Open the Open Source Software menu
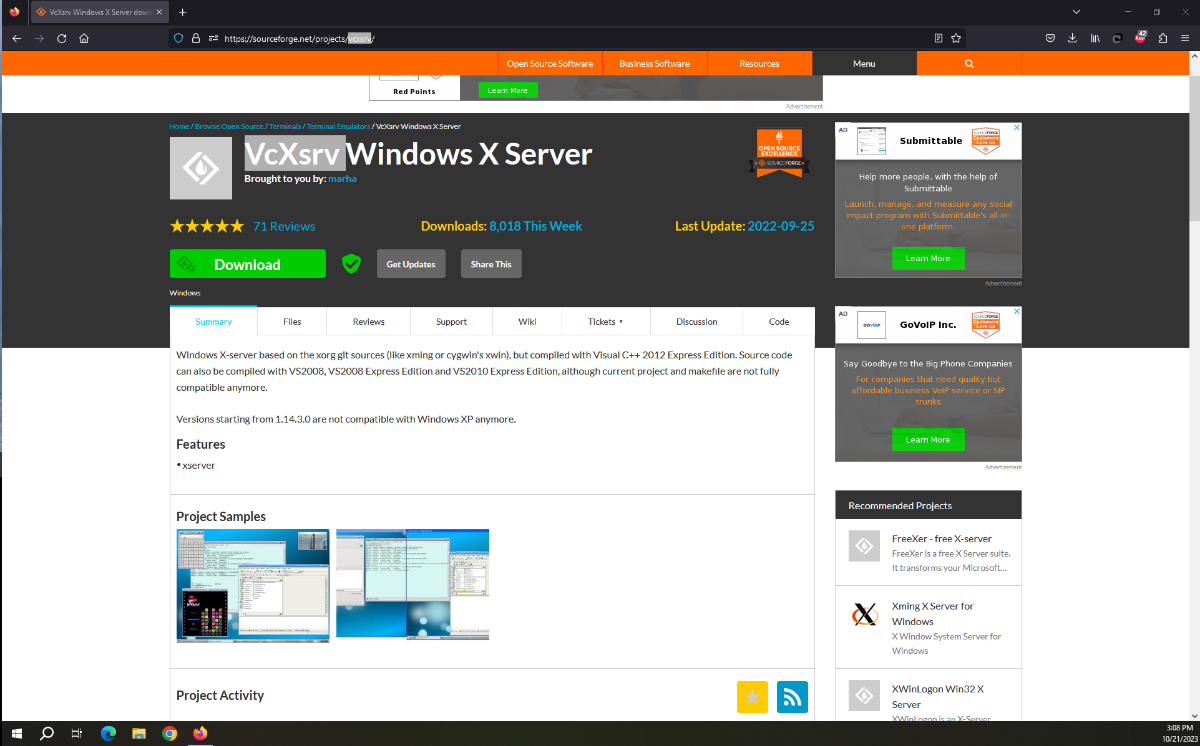This screenshot has width=1200, height=746. click(550, 63)
